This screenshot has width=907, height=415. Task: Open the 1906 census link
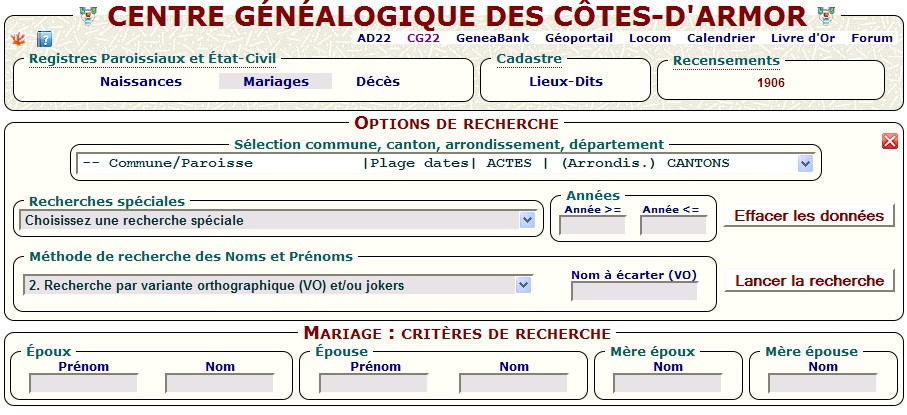pos(771,83)
